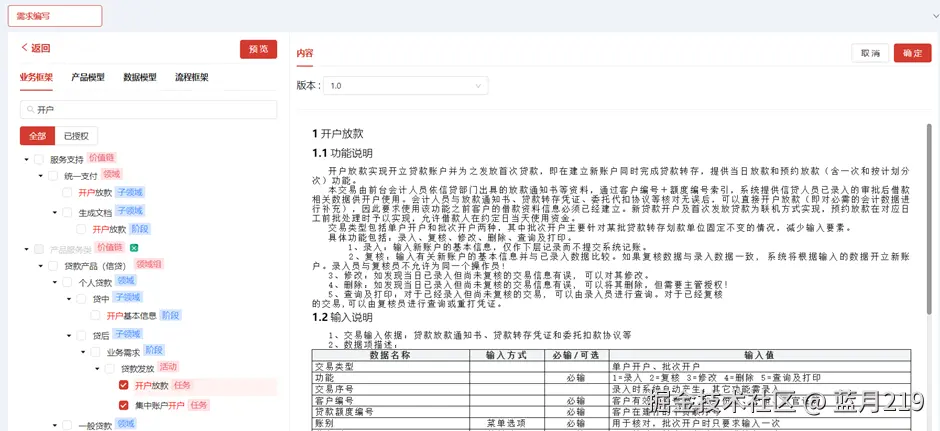The image size is (940, 431).
Task: Collapse 贷款产品（信贷）node arrow
Action: [x=41, y=266]
